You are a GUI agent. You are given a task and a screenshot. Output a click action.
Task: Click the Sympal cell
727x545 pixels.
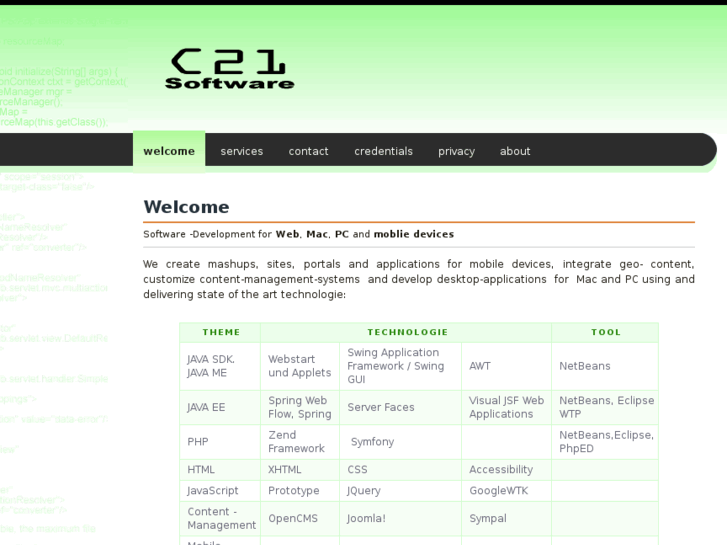click(x=506, y=519)
